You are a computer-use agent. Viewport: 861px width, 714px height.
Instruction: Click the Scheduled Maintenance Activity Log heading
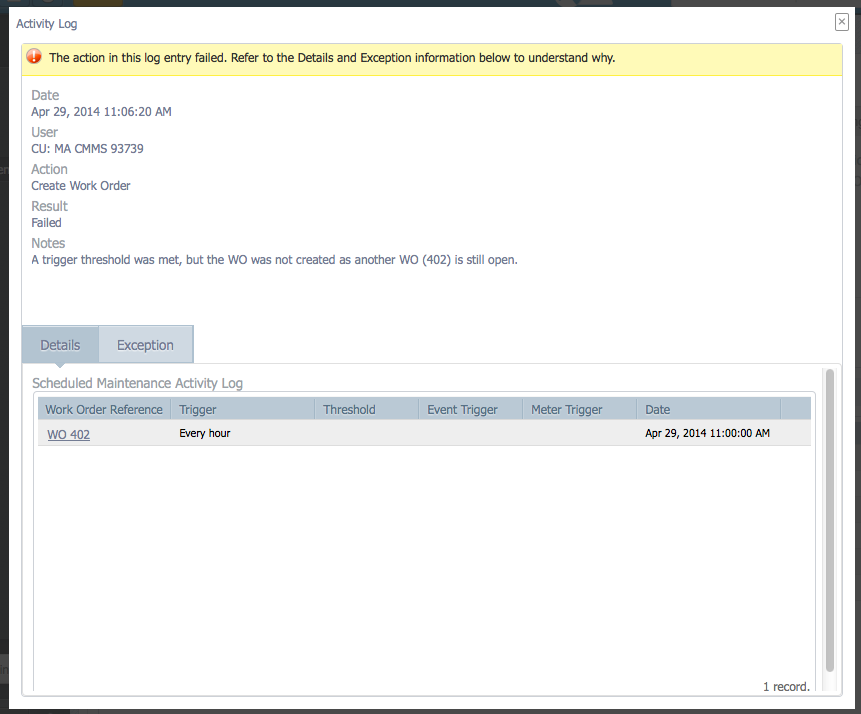pos(136,383)
